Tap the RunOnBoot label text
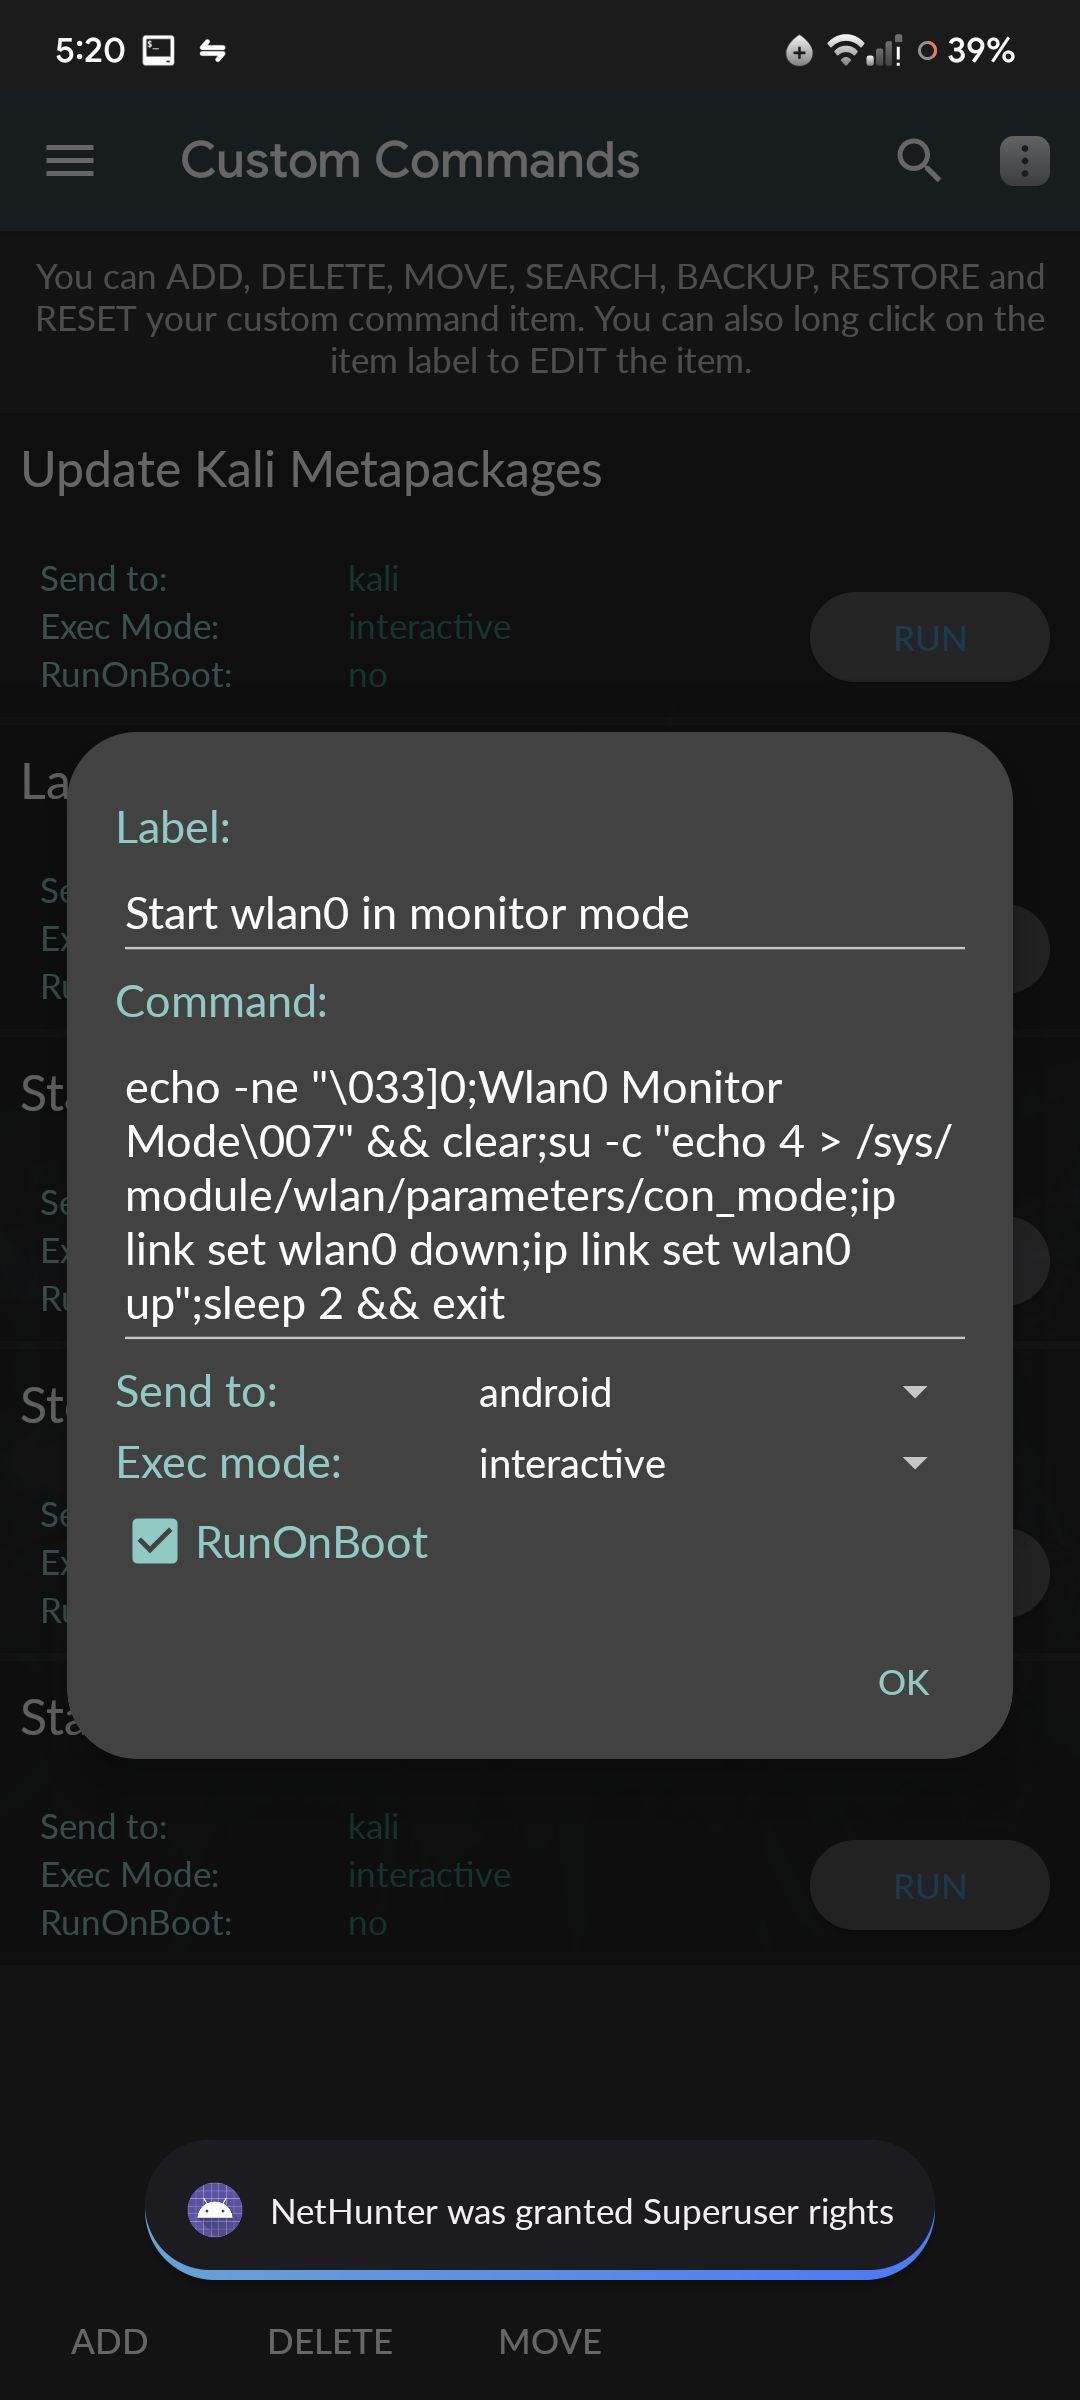 click(311, 1542)
